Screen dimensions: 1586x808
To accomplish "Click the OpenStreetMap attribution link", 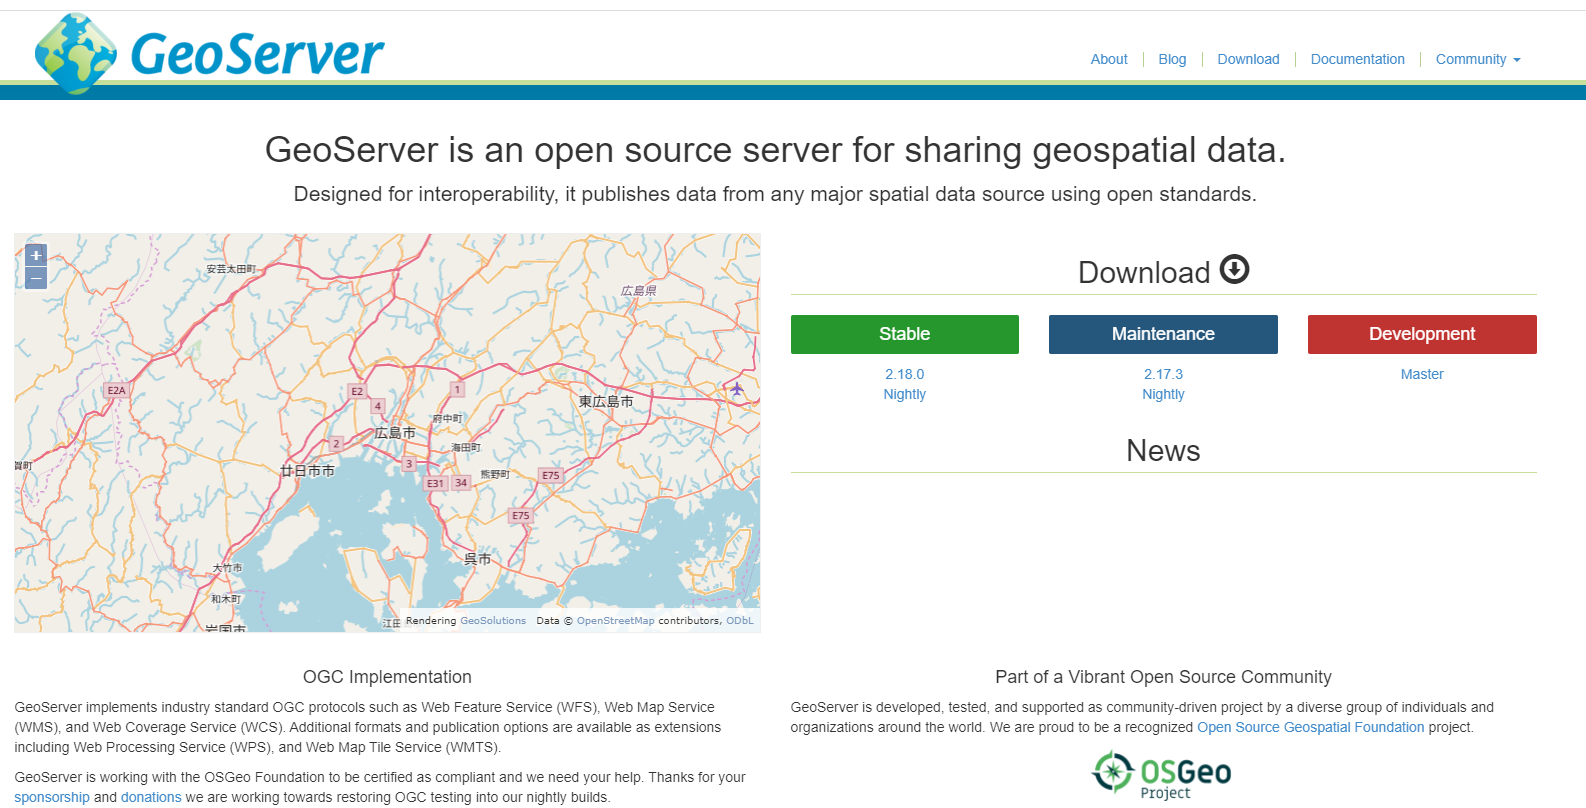I will click(616, 621).
